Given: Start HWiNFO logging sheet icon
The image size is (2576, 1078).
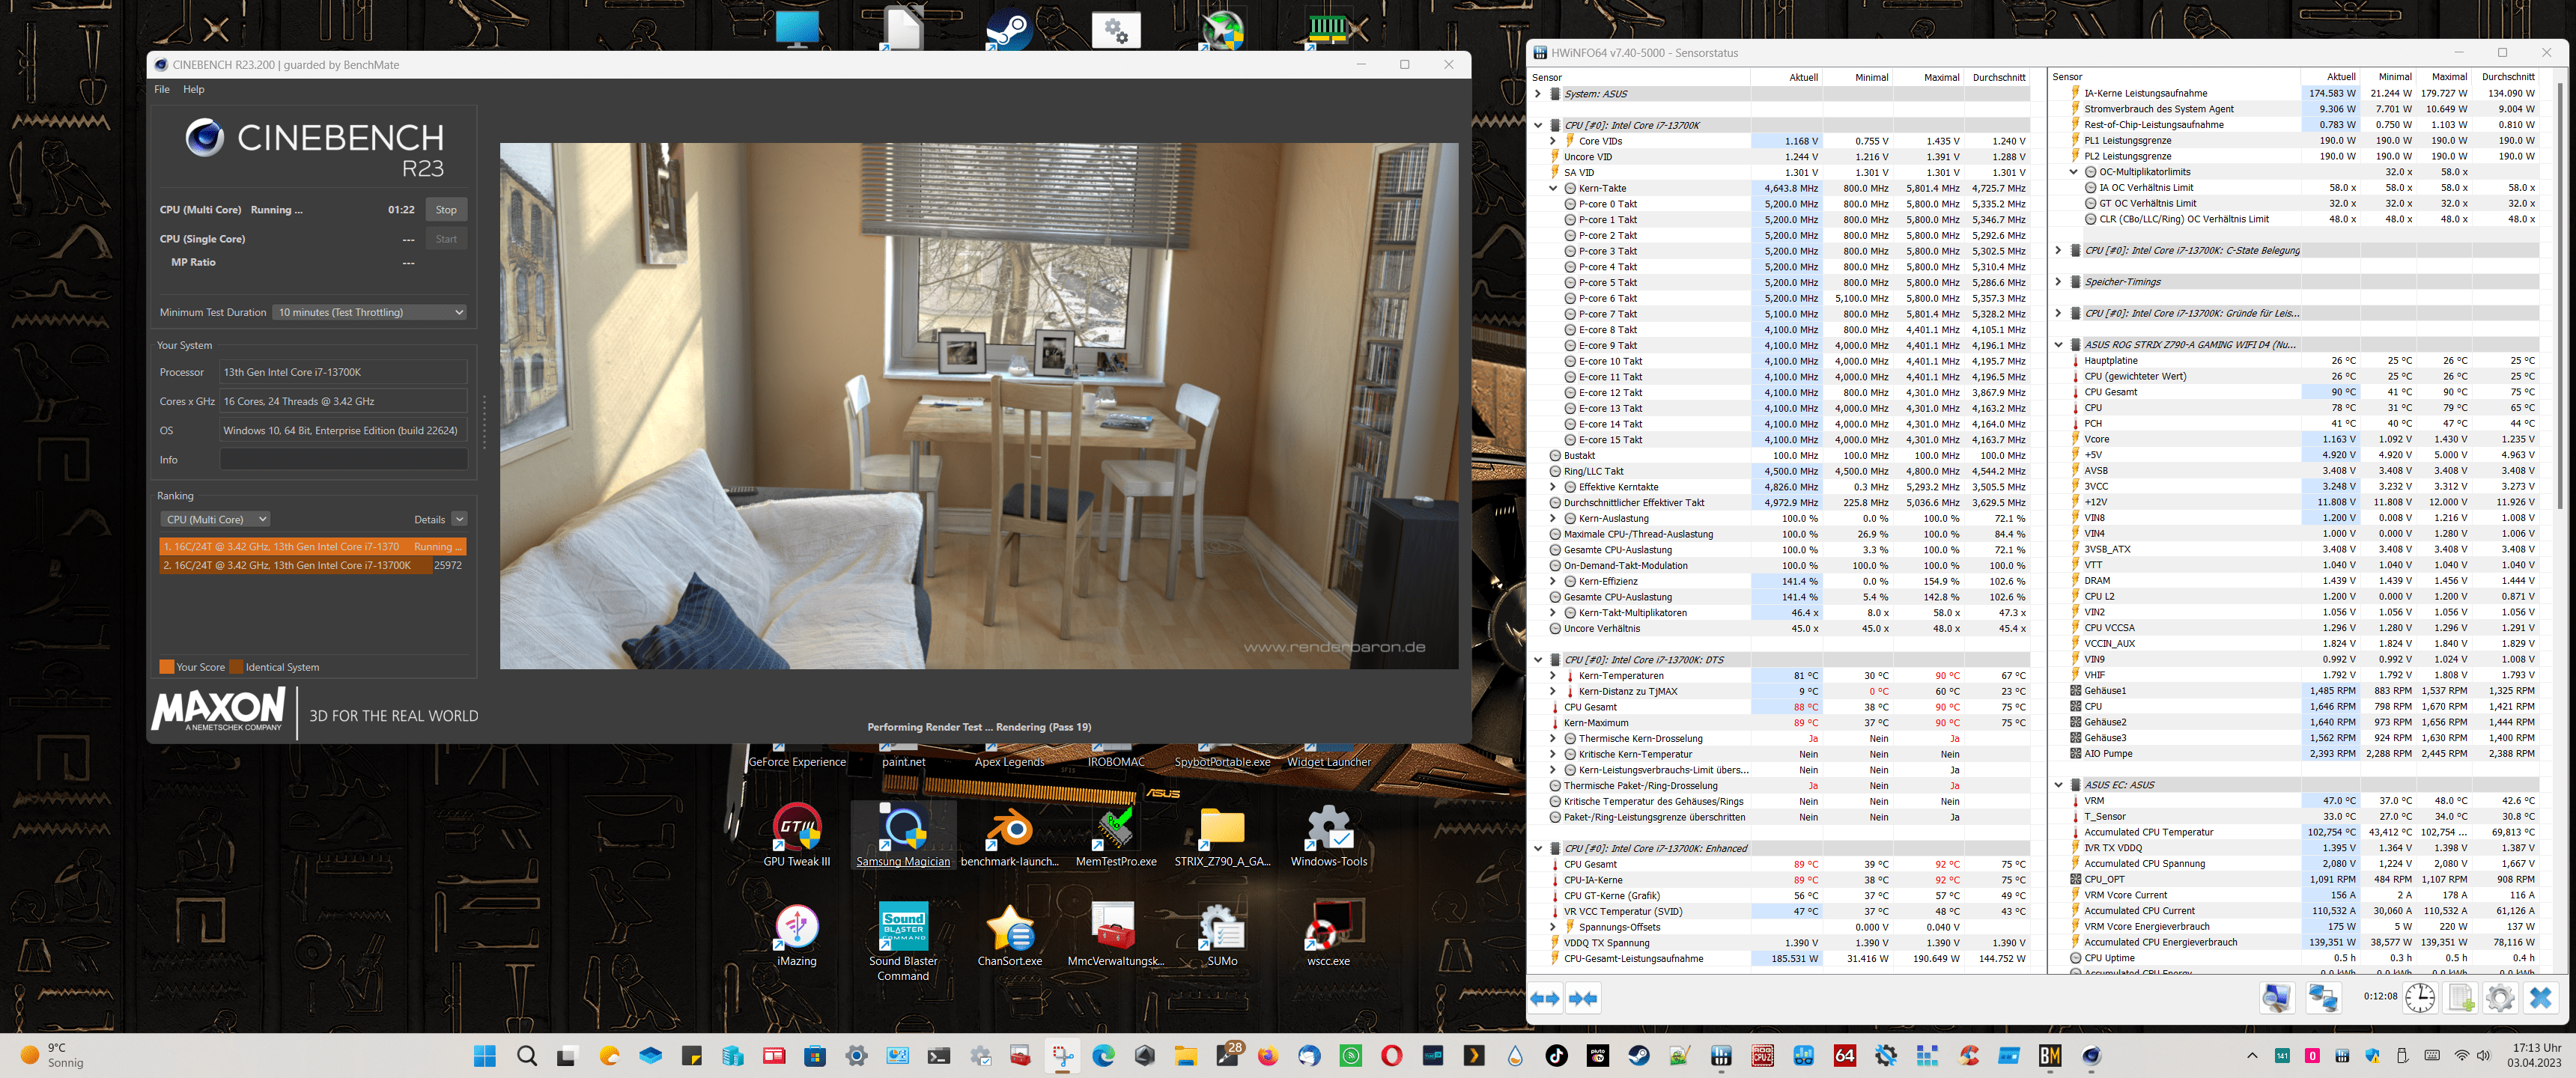Looking at the screenshot, I should click(2460, 997).
